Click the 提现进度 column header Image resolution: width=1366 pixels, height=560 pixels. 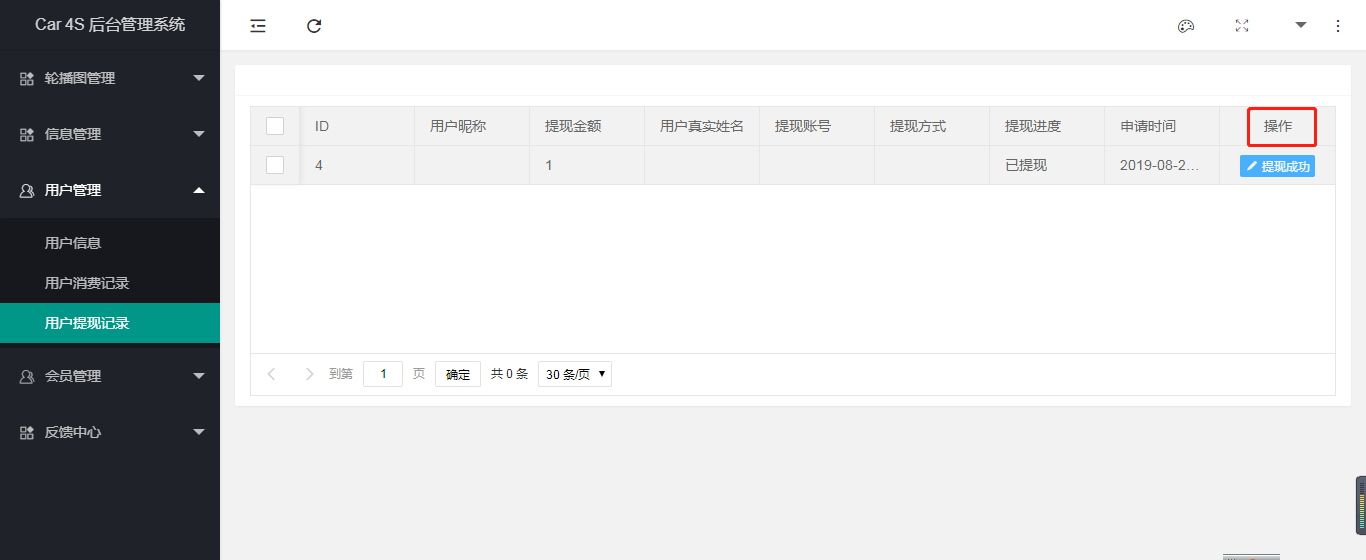pyautogui.click(x=1047, y=126)
